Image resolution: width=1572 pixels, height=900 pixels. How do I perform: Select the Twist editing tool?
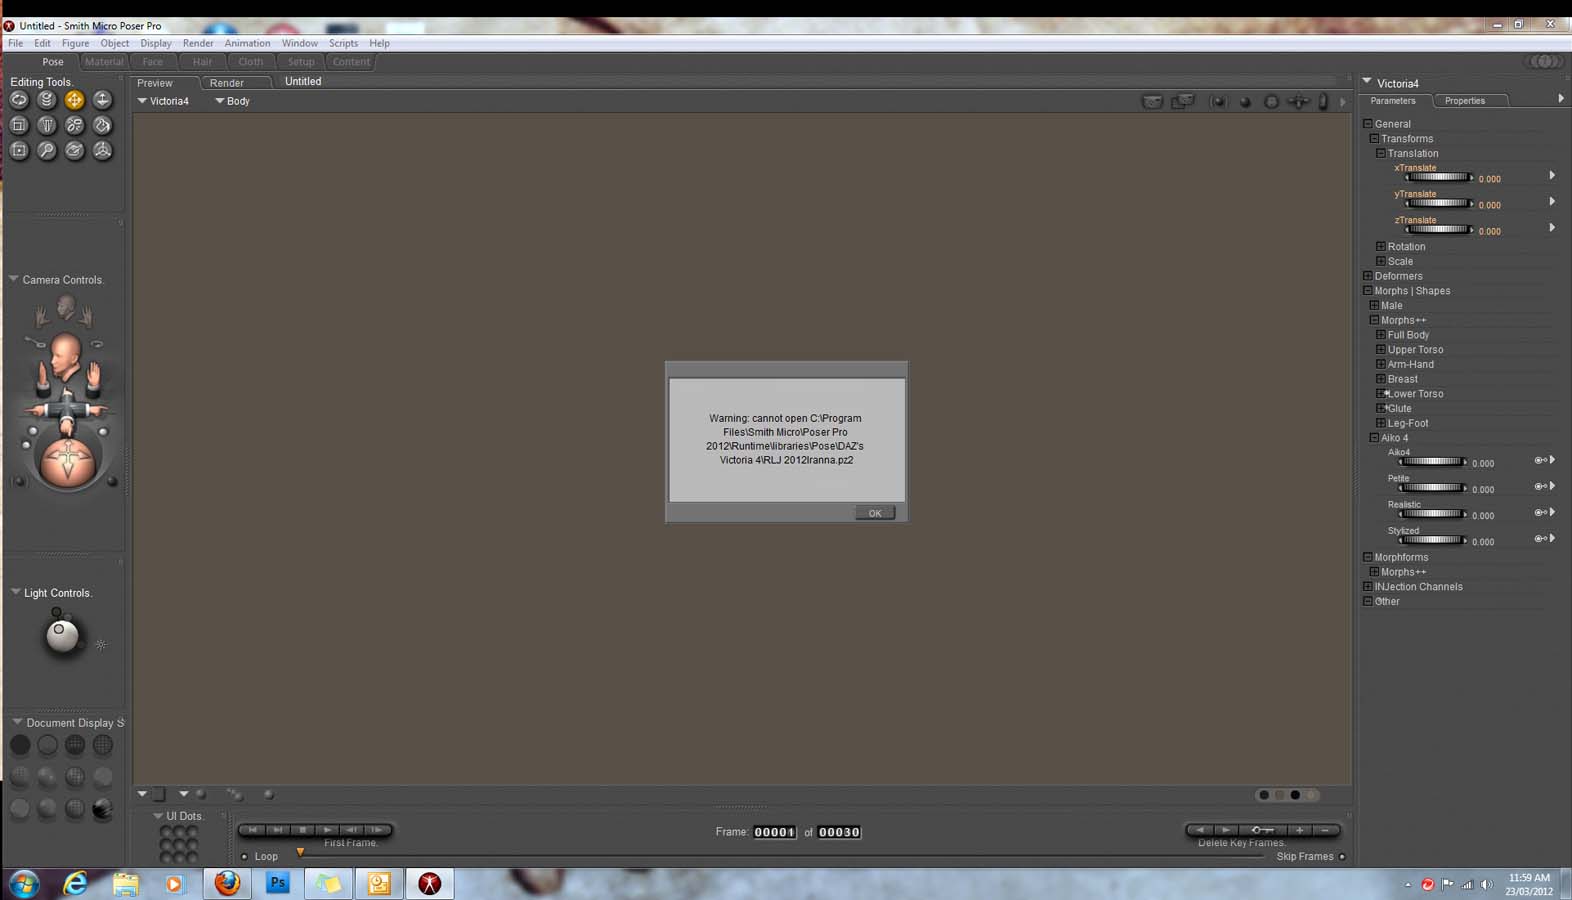pyautogui.click(x=46, y=100)
